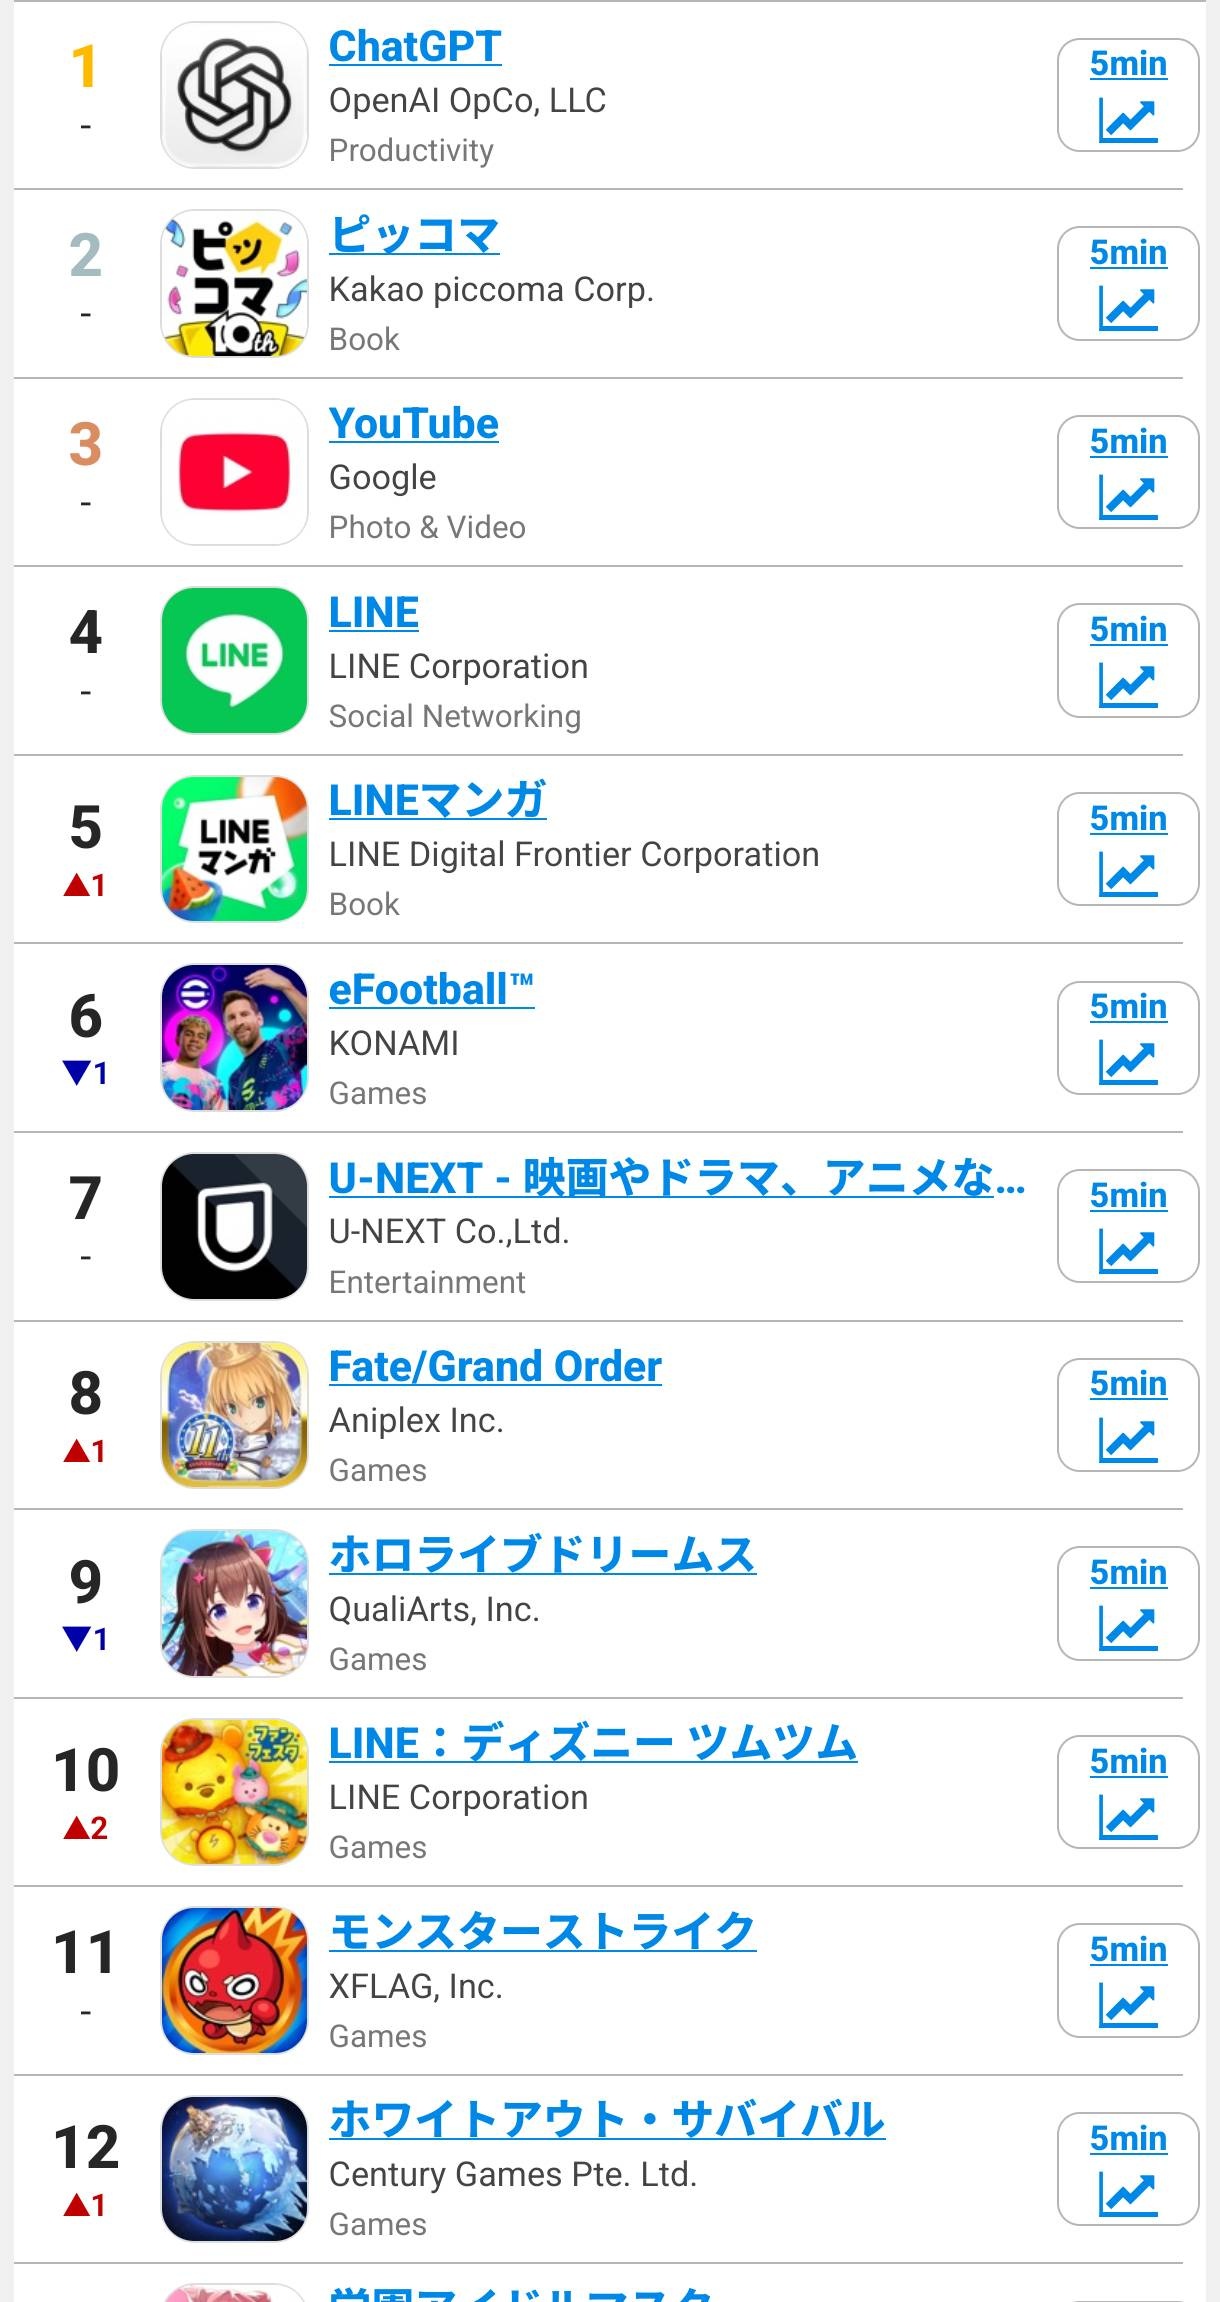Tap the Whiteout Survival app icon
1220x2302 pixels.
[x=234, y=2169]
